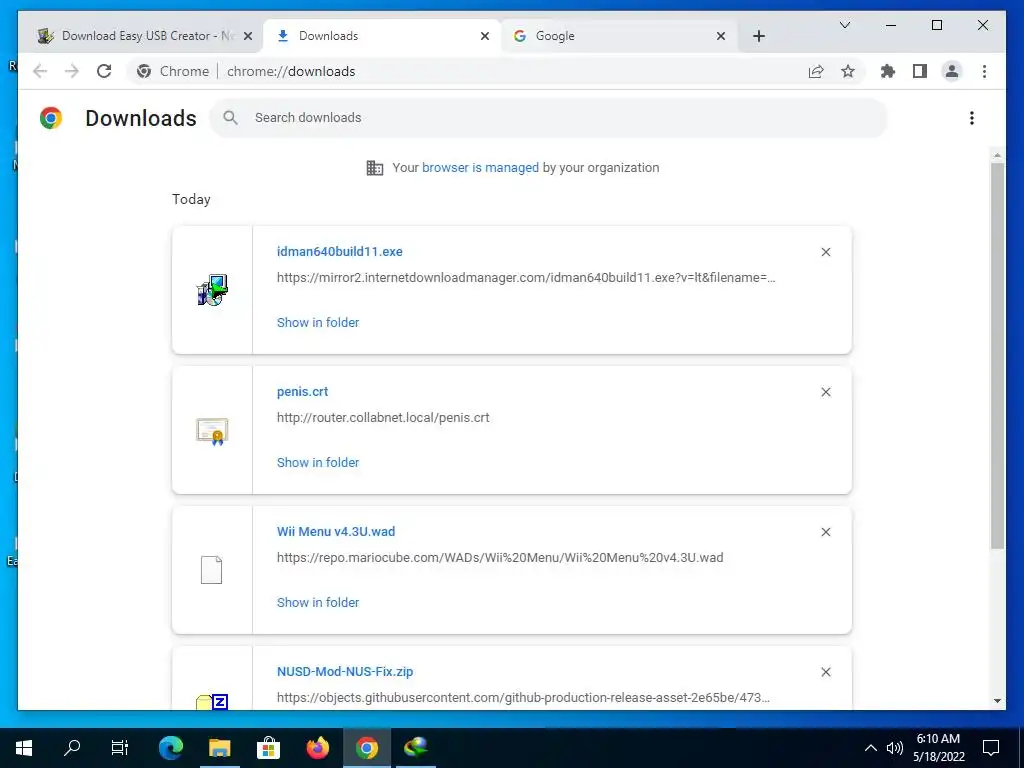Open the notification center icon
The image size is (1024, 768).
pos(991,748)
